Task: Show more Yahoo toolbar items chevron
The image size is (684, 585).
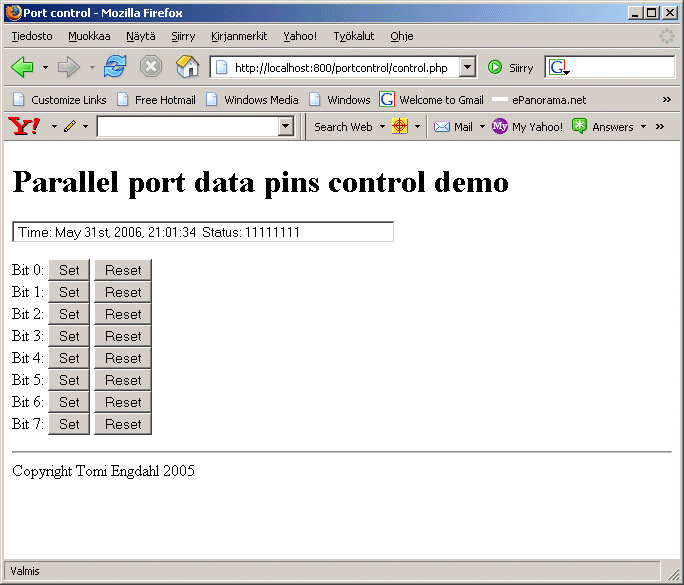Action: click(660, 127)
